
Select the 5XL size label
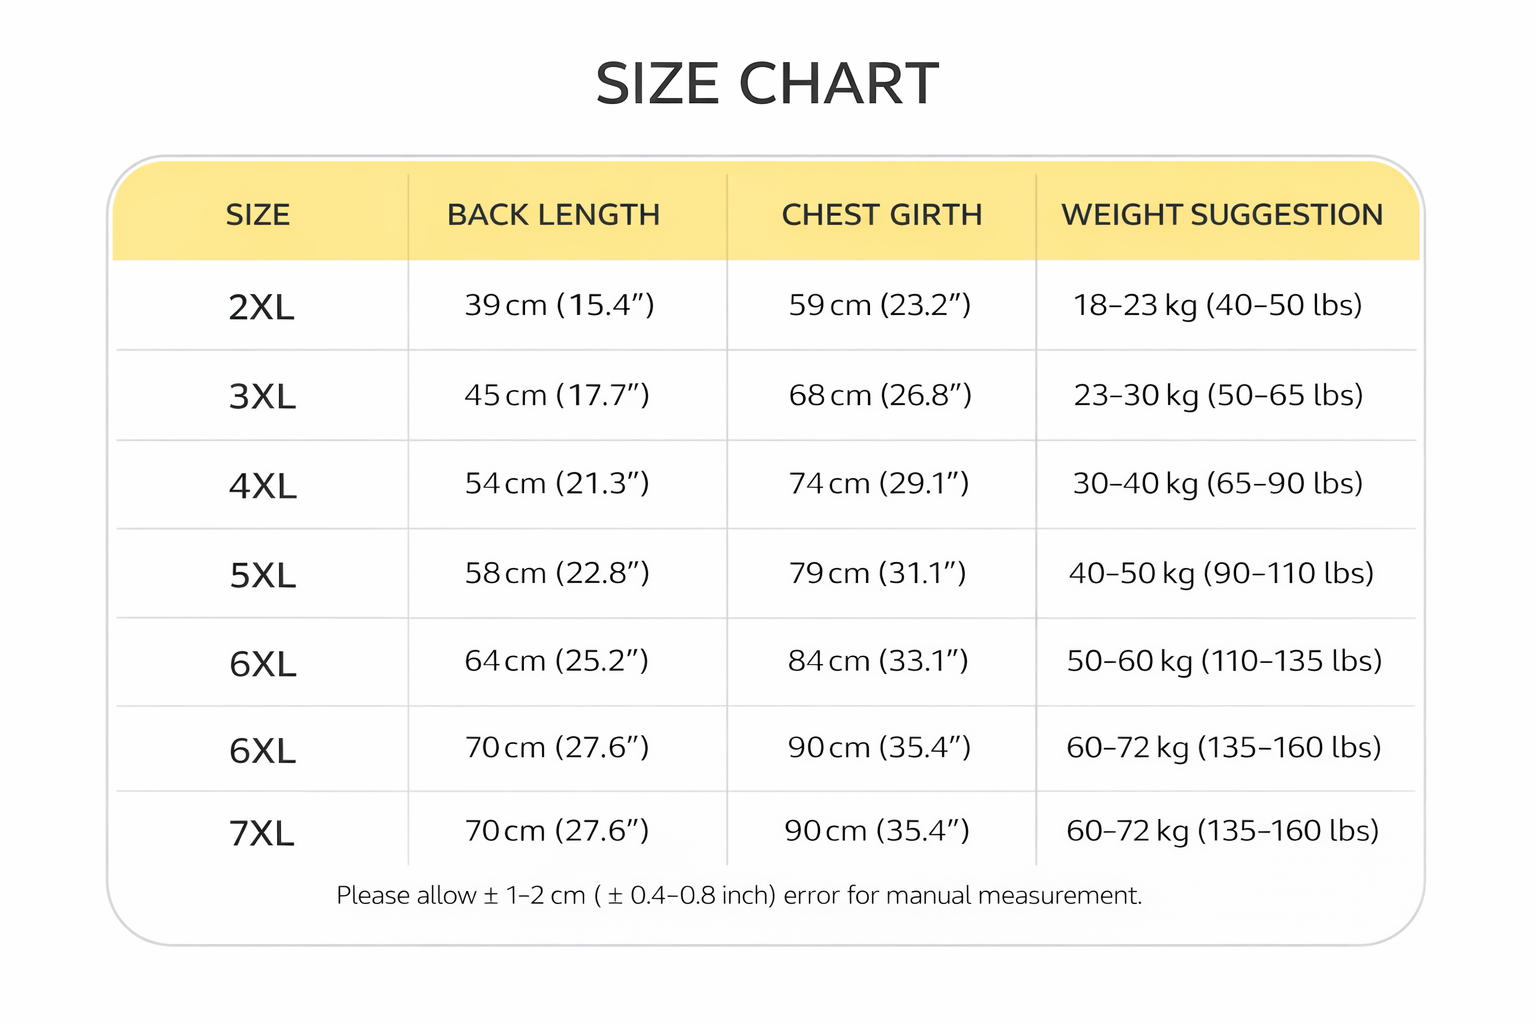coord(263,576)
